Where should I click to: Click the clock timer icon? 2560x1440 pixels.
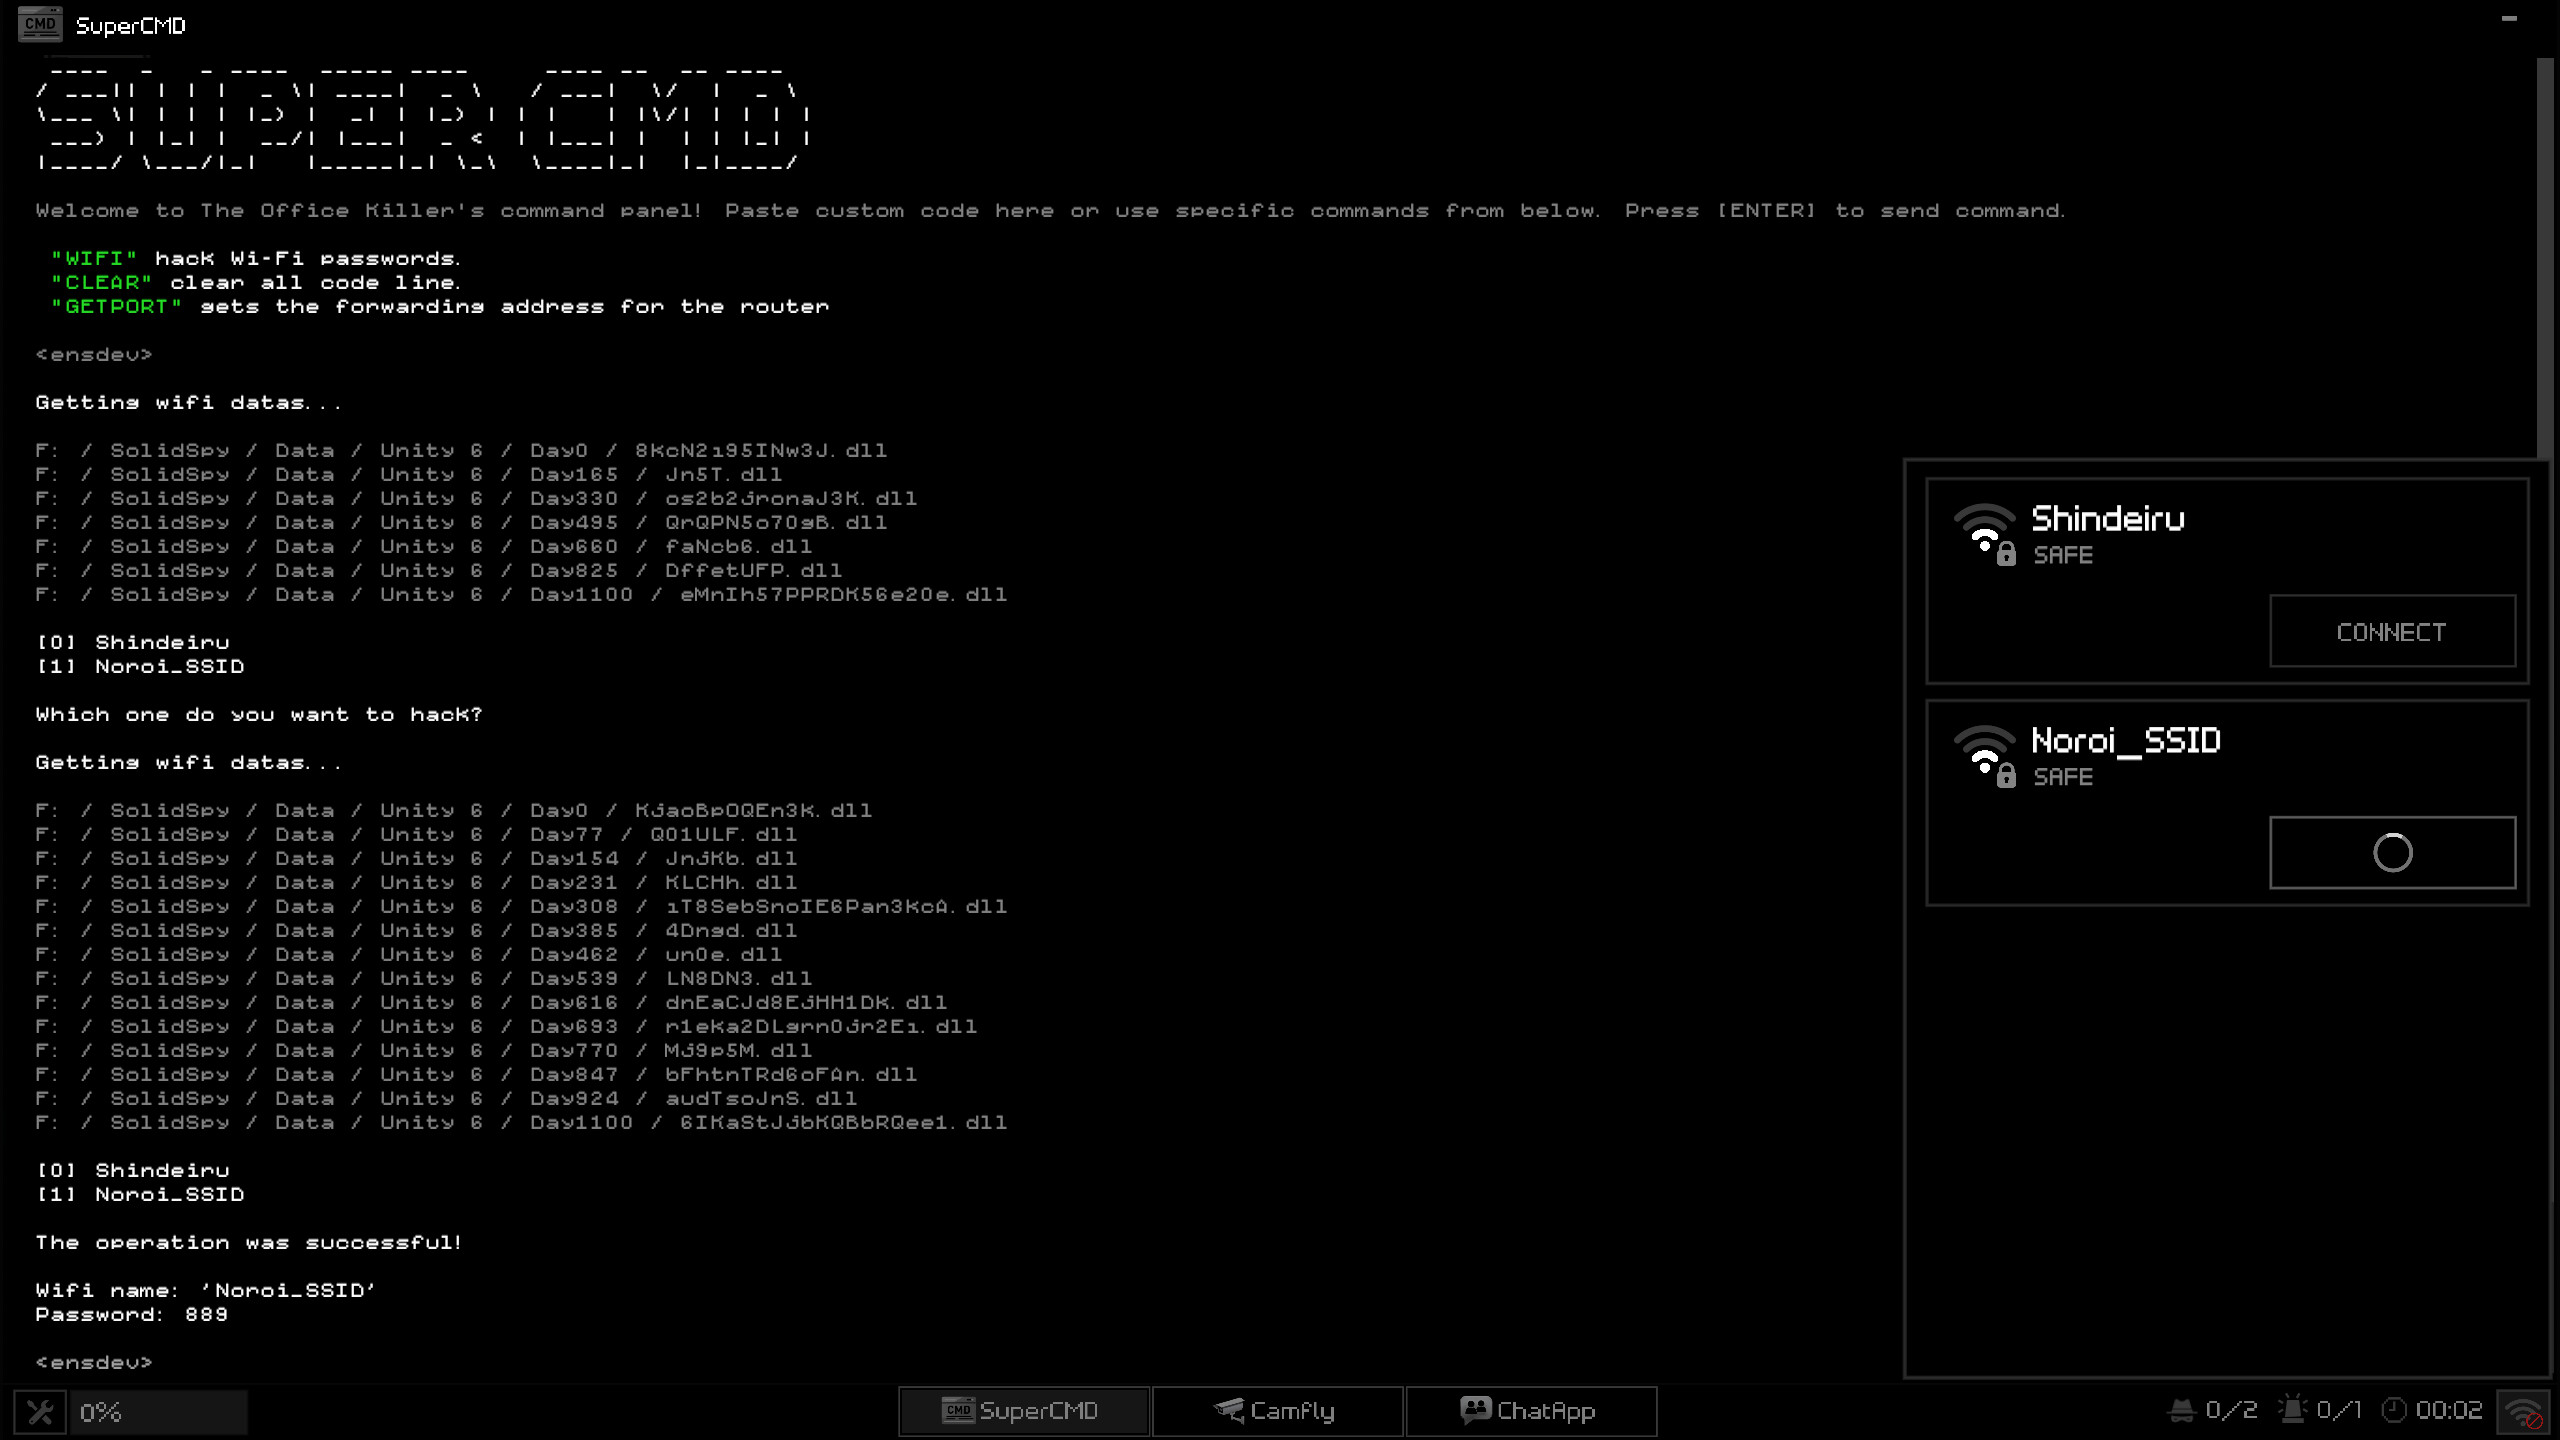tap(2394, 1411)
